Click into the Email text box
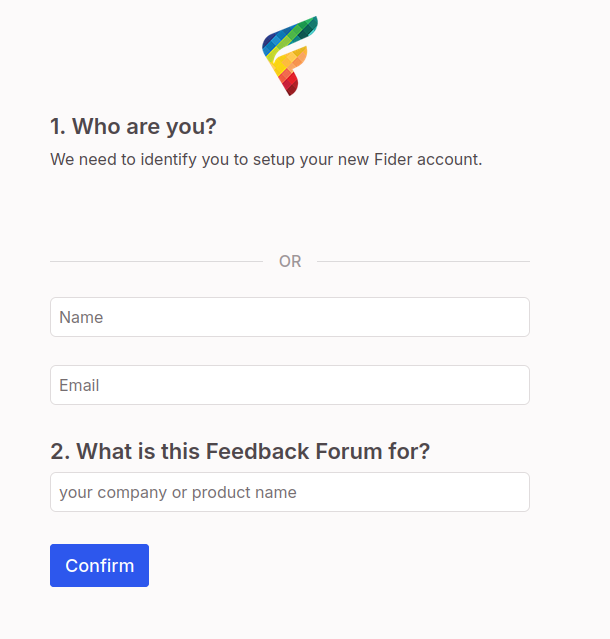 click(289, 385)
